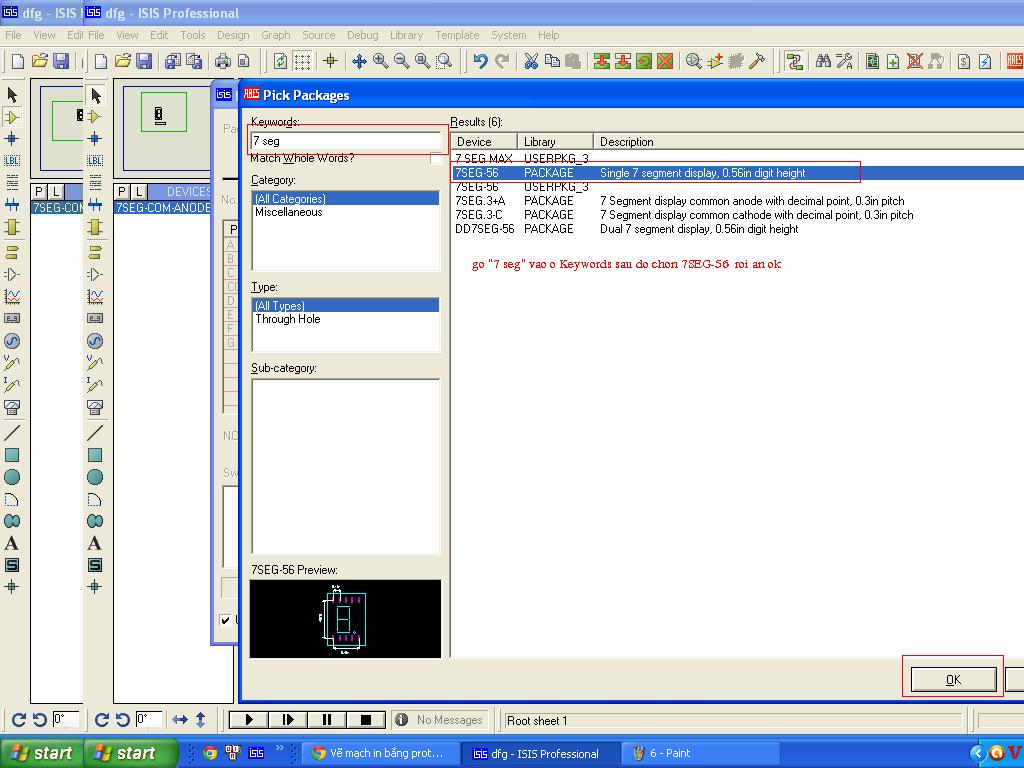Screen dimensions: 1024x768
Task: Open the Debug menu
Action: [x=362, y=35]
